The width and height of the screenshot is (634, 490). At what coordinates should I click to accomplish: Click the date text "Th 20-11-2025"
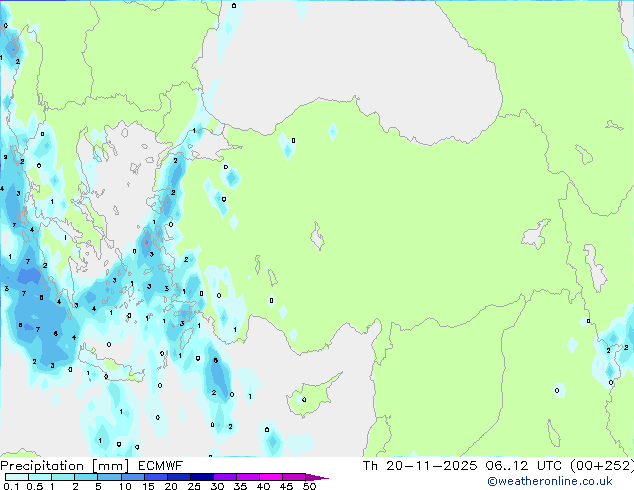pyautogui.click(x=420, y=466)
